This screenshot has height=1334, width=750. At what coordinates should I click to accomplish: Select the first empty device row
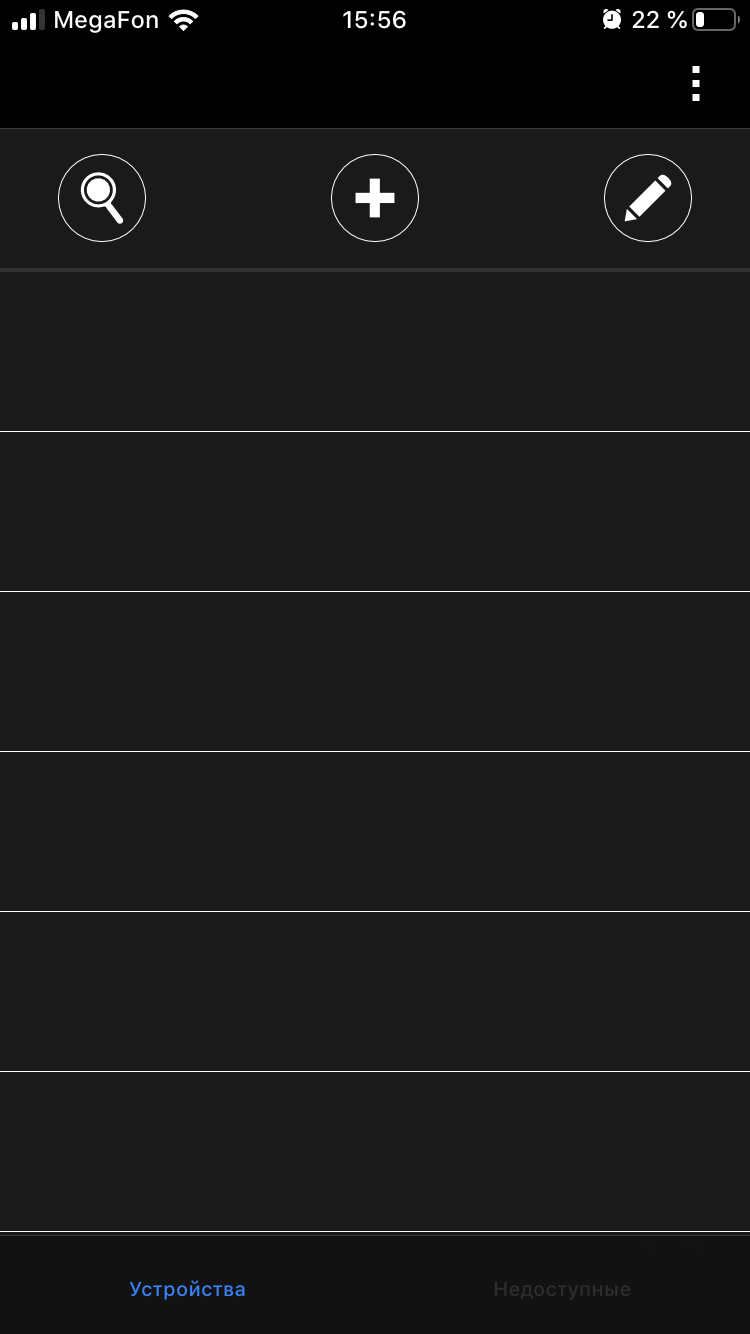point(375,352)
